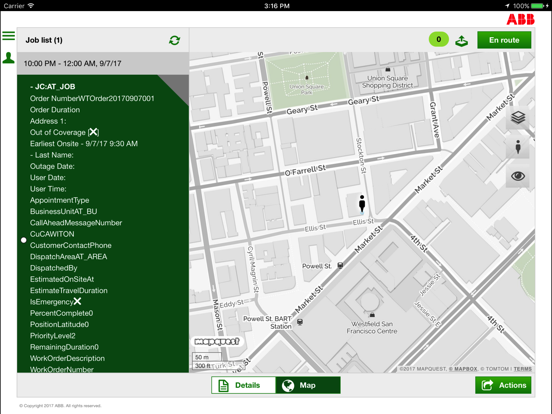
Task: Click the RemainingDuration0 row
Action: click(x=64, y=347)
